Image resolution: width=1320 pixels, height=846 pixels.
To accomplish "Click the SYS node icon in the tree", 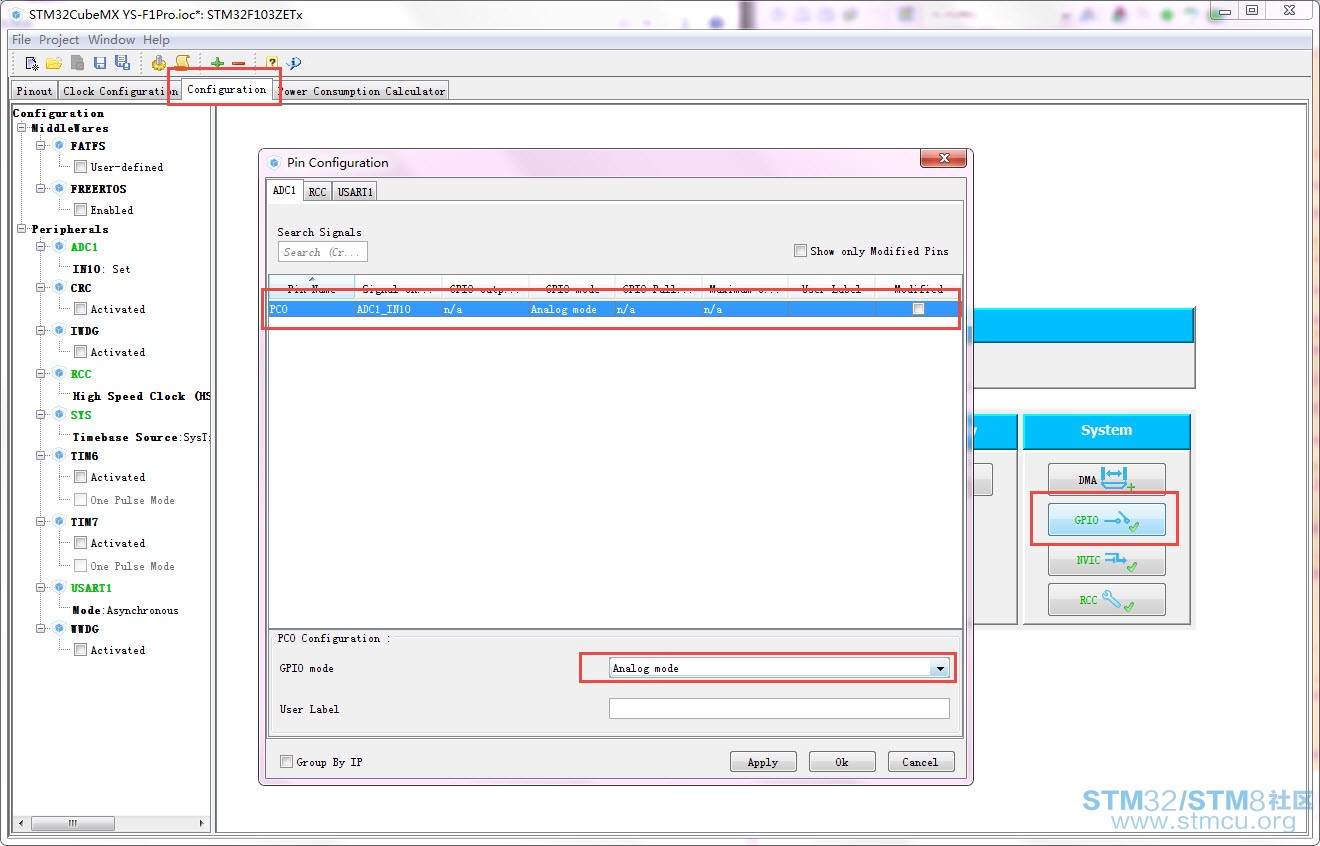I will click(59, 415).
